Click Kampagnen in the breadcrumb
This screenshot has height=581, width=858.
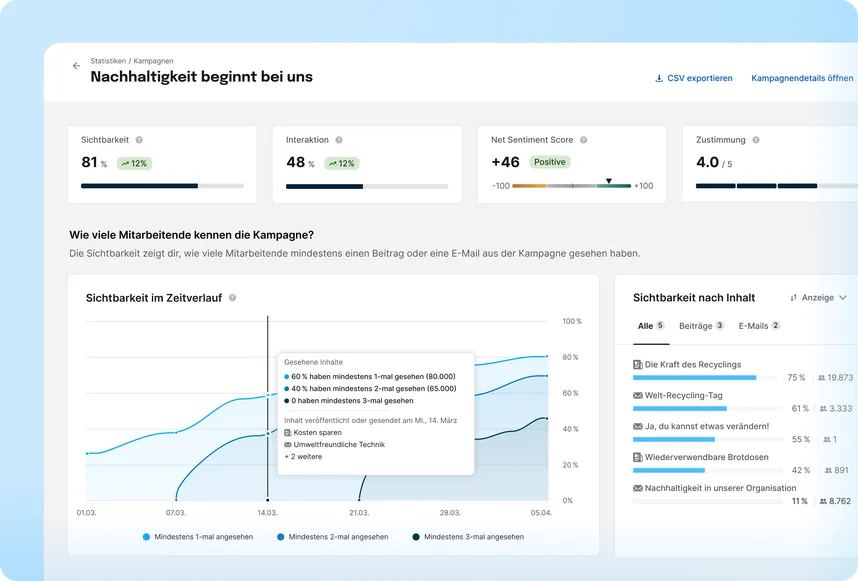pyautogui.click(x=153, y=61)
